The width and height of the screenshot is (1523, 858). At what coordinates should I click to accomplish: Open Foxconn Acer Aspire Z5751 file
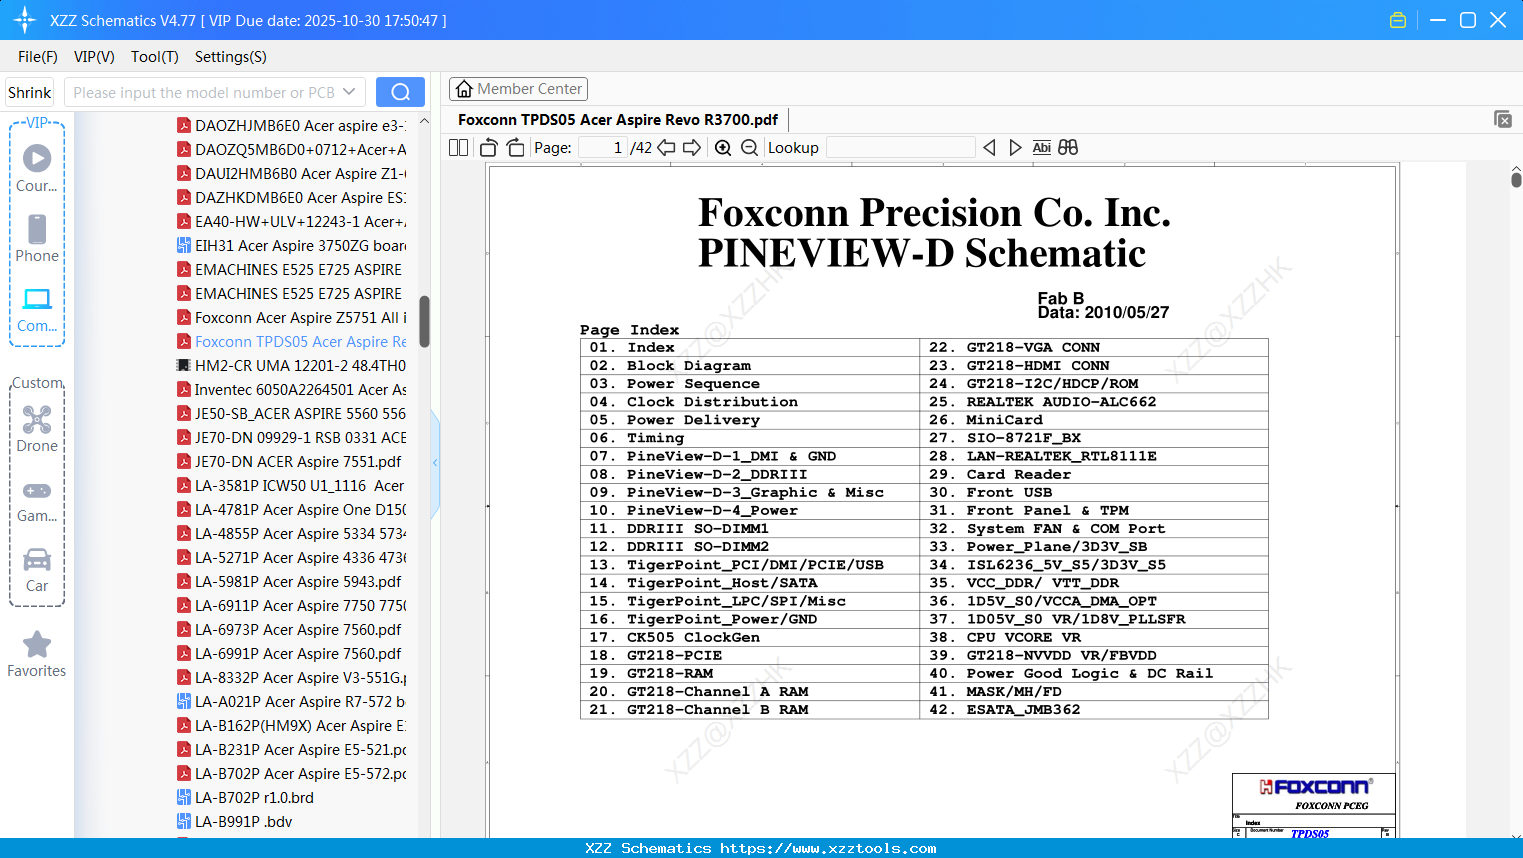pyautogui.click(x=291, y=318)
